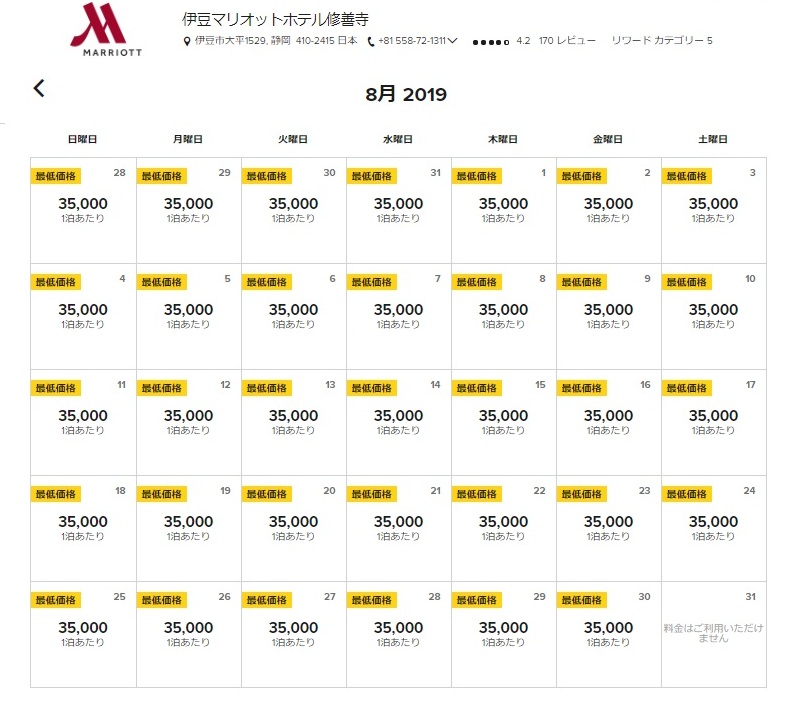
Task: Go back to the previous month arrow
Action: [x=39, y=88]
